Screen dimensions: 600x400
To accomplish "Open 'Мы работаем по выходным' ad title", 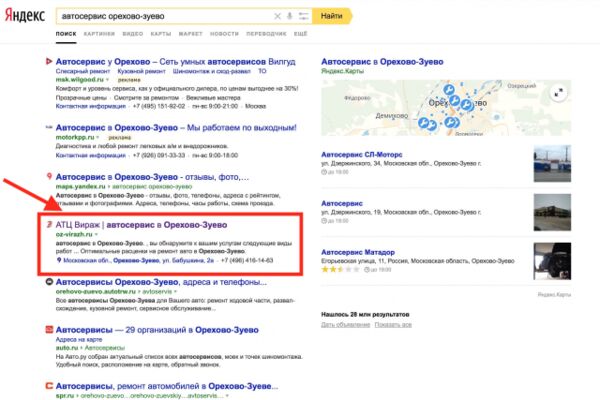I will click(x=176, y=127).
